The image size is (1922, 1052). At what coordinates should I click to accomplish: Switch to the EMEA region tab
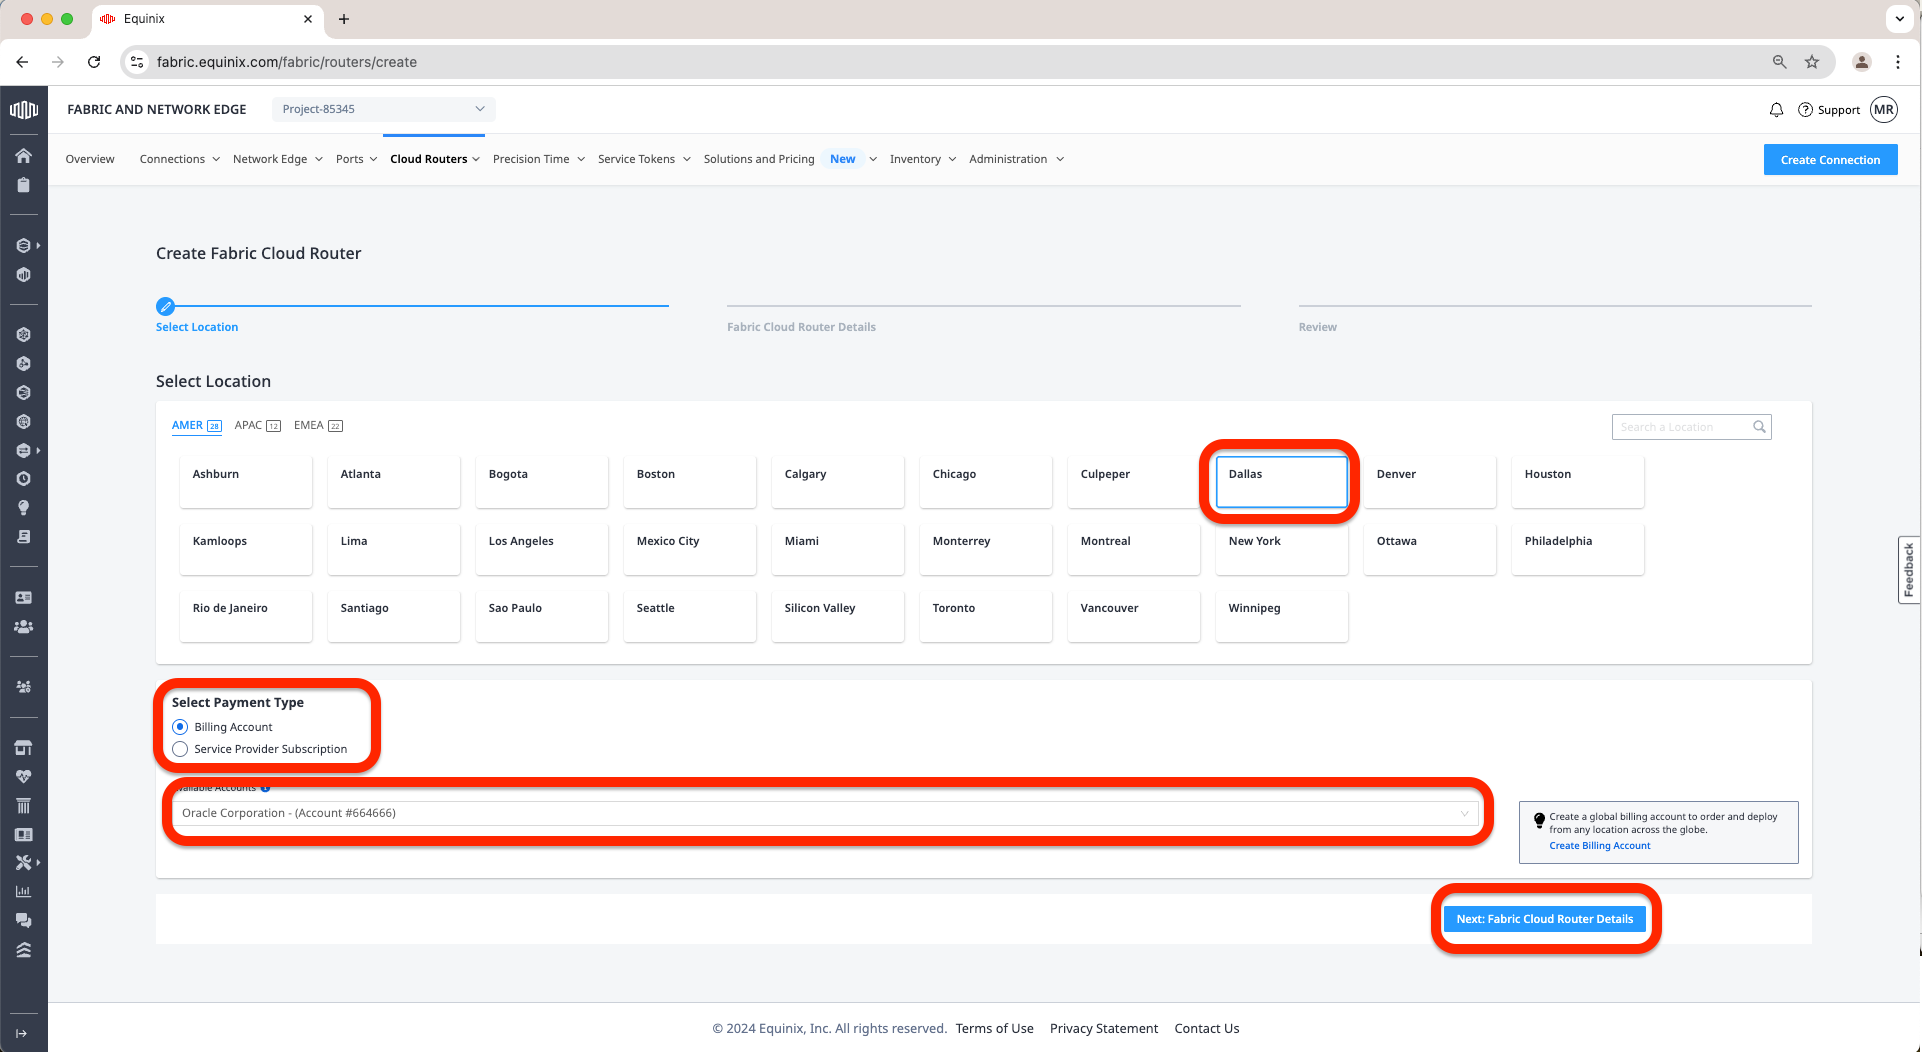(x=317, y=426)
